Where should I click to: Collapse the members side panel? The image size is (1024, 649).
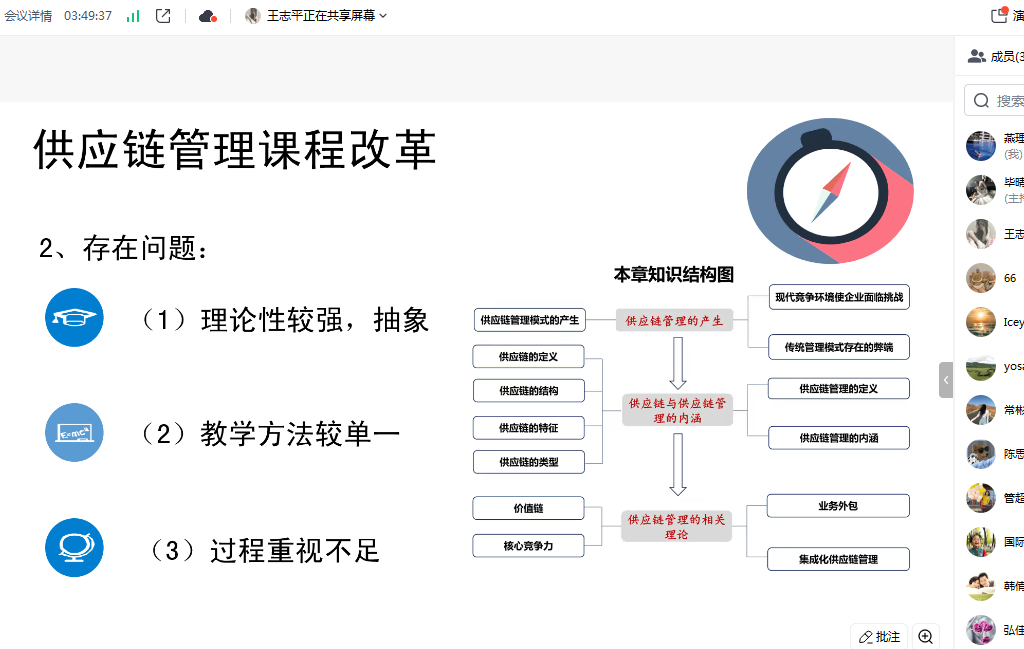click(x=946, y=380)
